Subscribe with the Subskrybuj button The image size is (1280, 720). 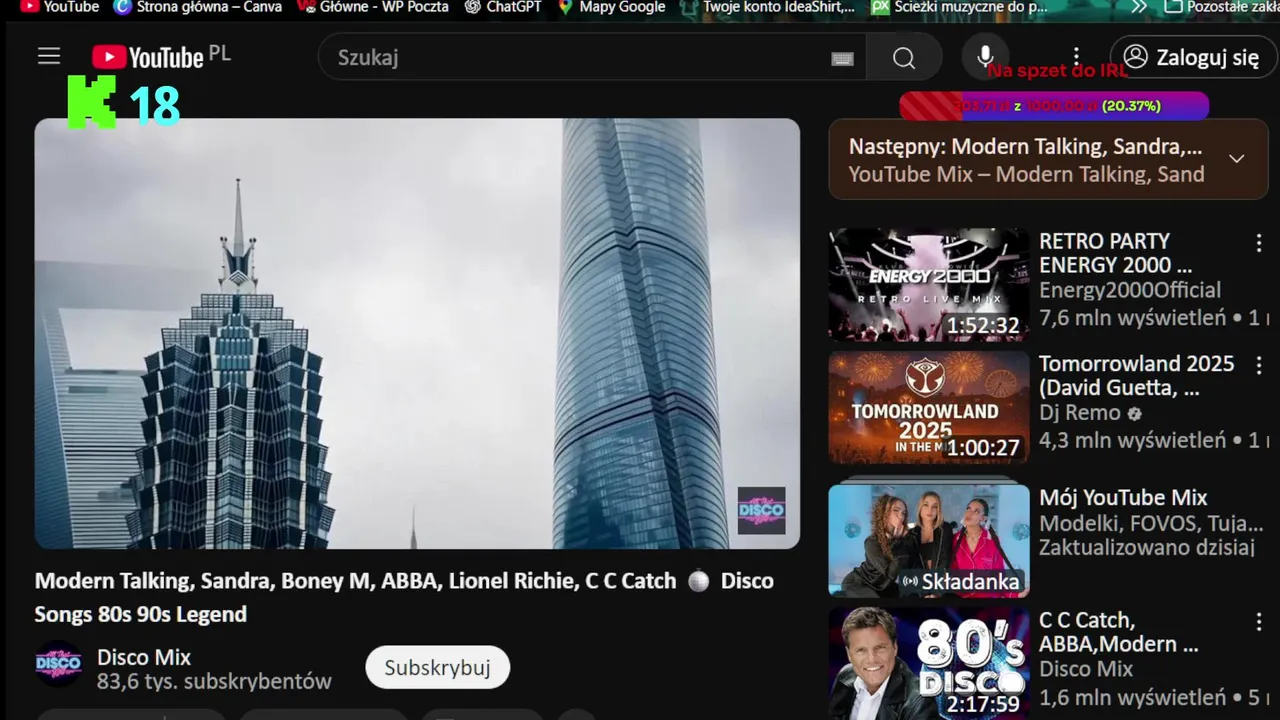click(x=437, y=667)
